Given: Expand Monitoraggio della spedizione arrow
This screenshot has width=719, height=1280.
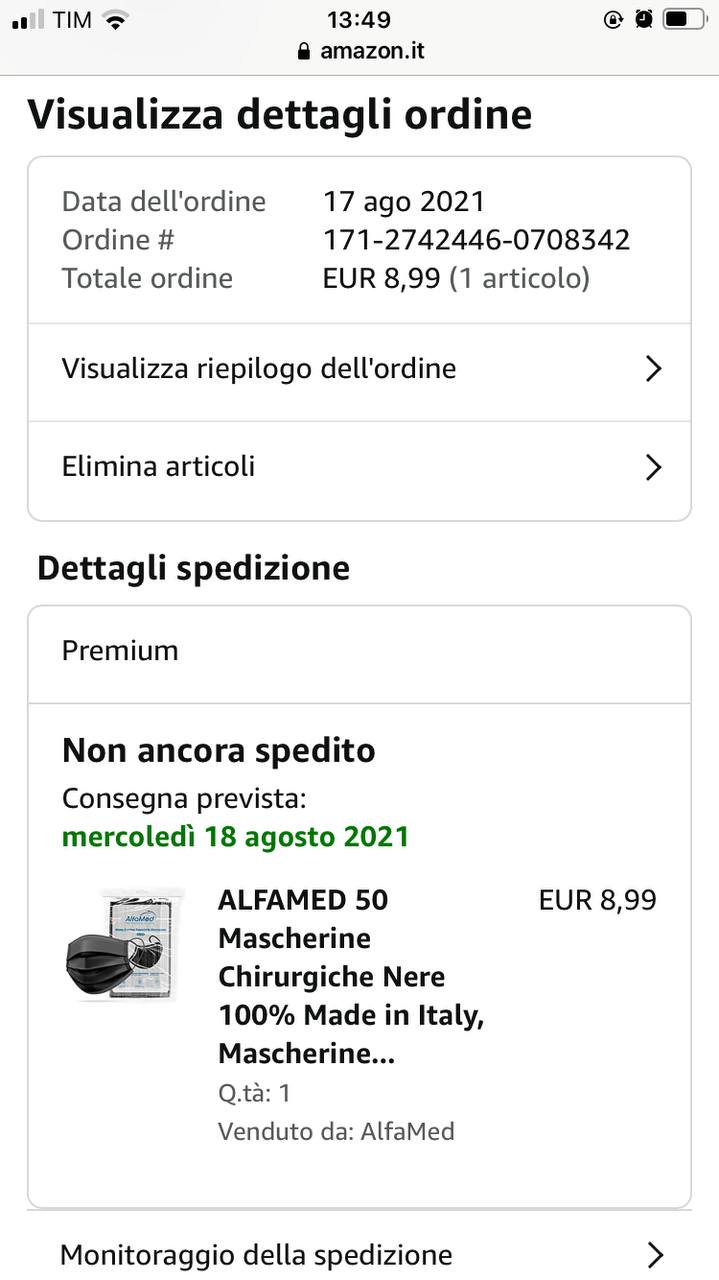Looking at the screenshot, I should 655,1255.
